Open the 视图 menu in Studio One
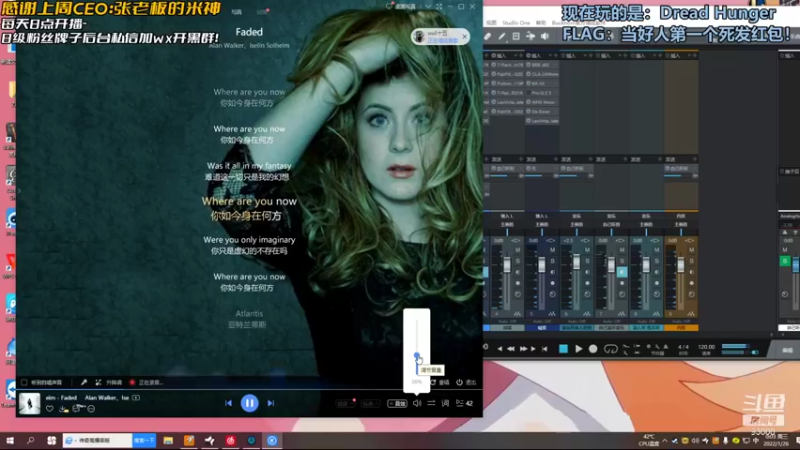Viewport: 800px width, 450px height. coord(491,23)
